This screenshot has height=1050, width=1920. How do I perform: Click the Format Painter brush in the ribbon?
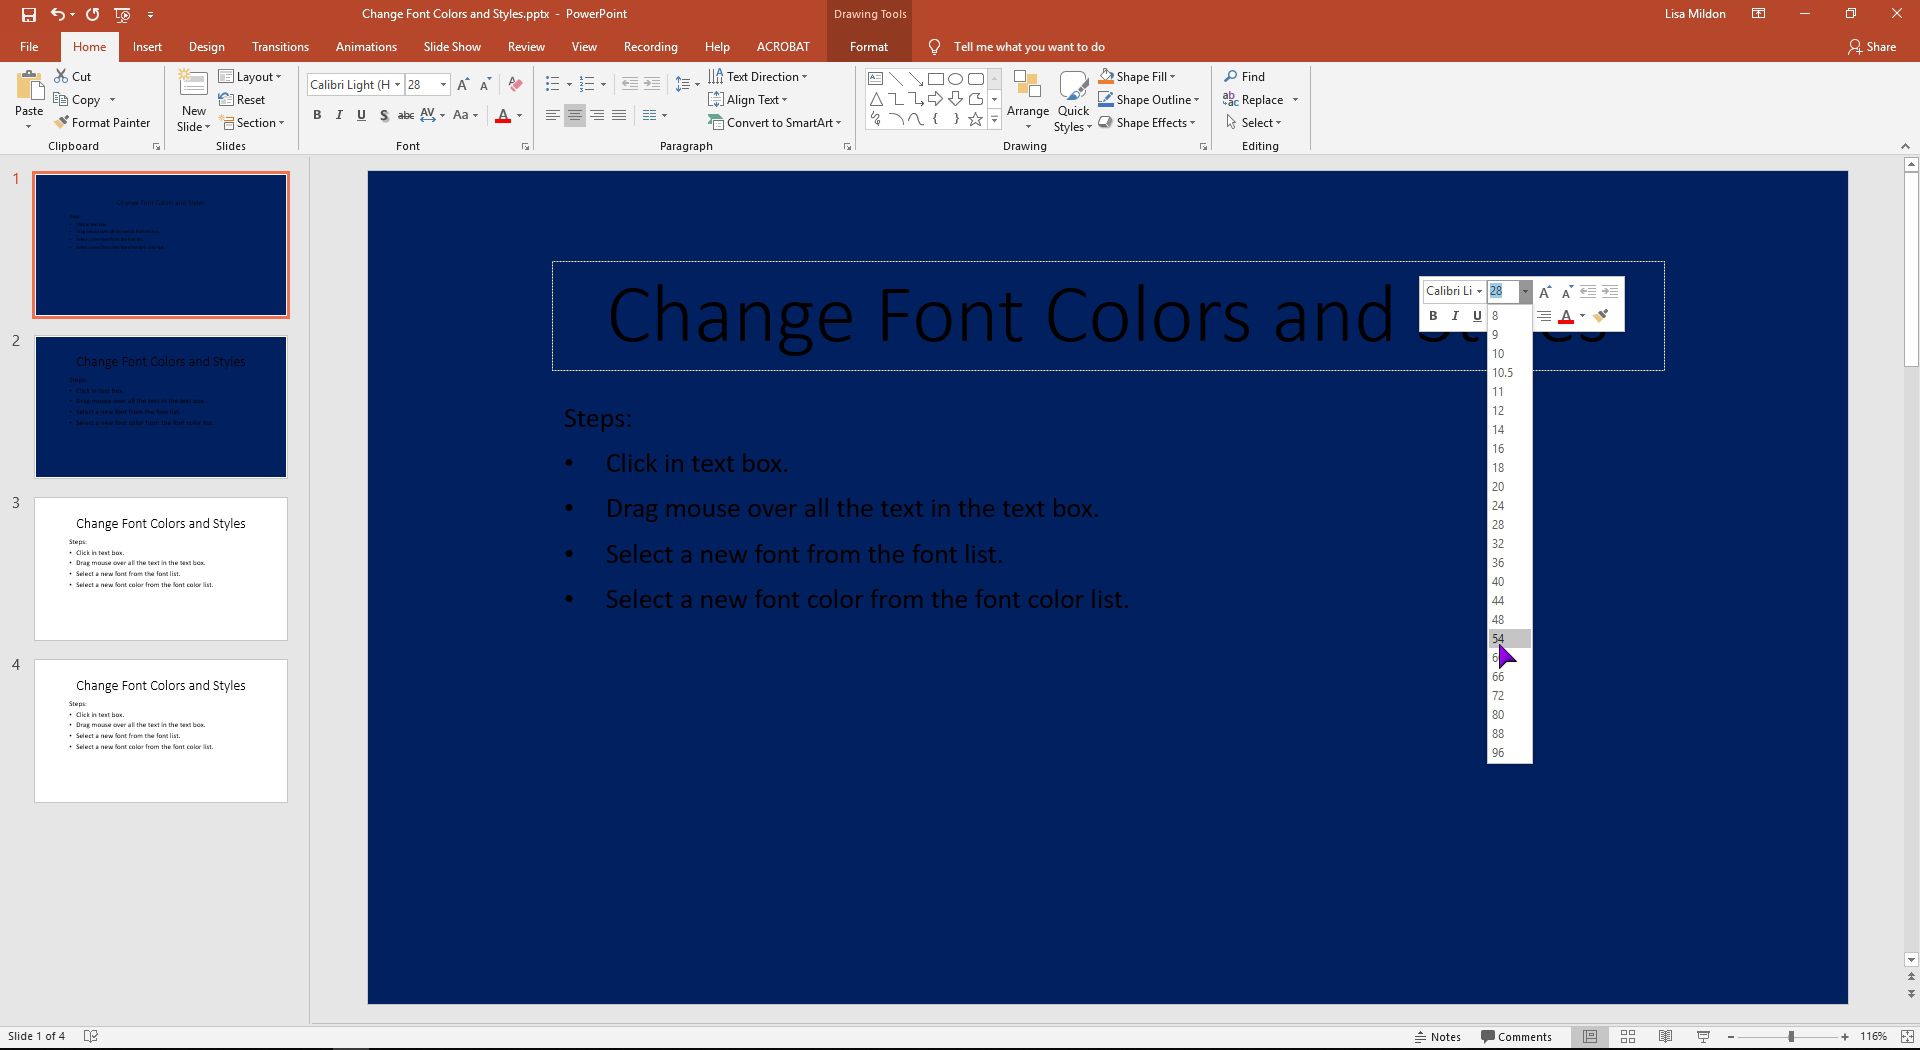[102, 122]
